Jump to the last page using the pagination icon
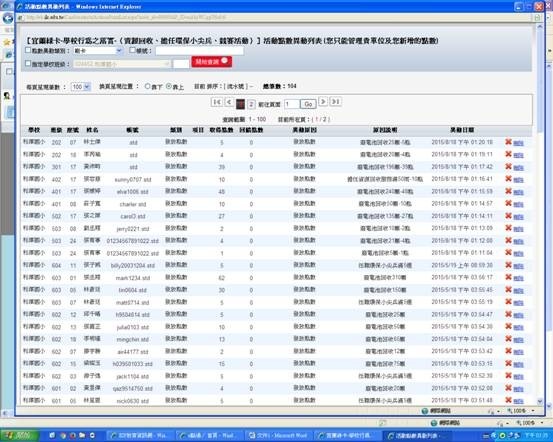 [x=335, y=102]
